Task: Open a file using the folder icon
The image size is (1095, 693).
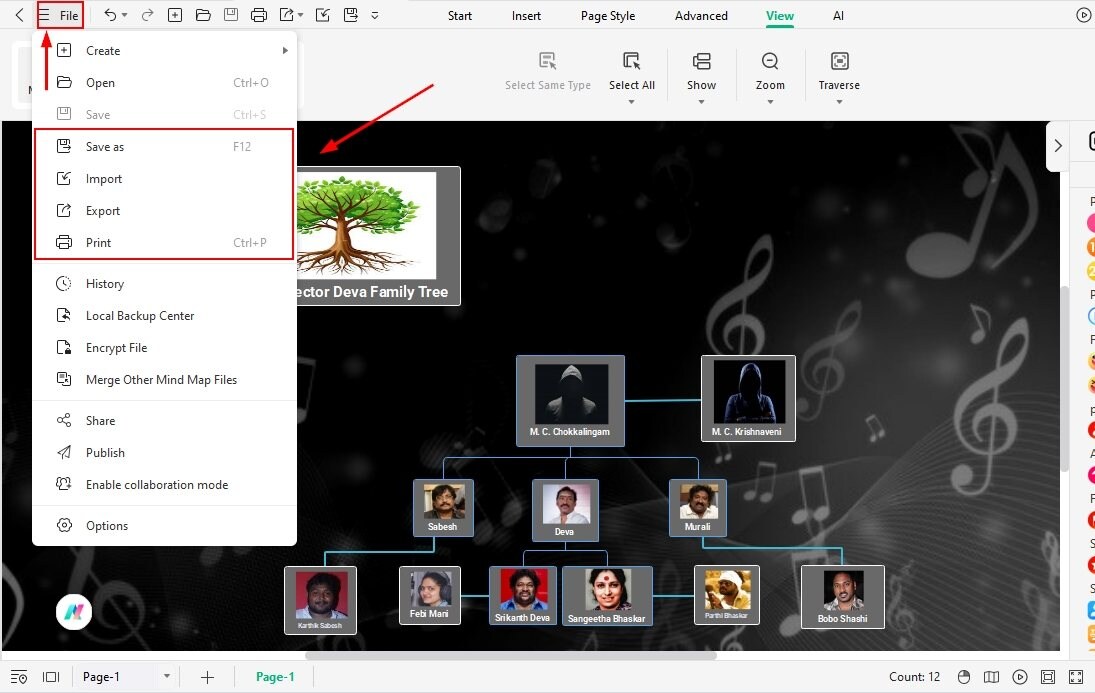Action: [203, 15]
